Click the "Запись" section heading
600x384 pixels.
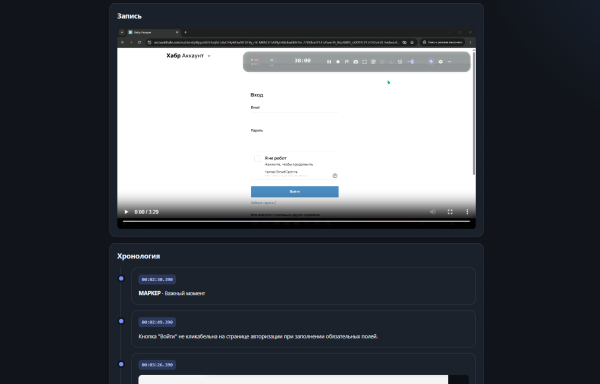[x=129, y=16]
